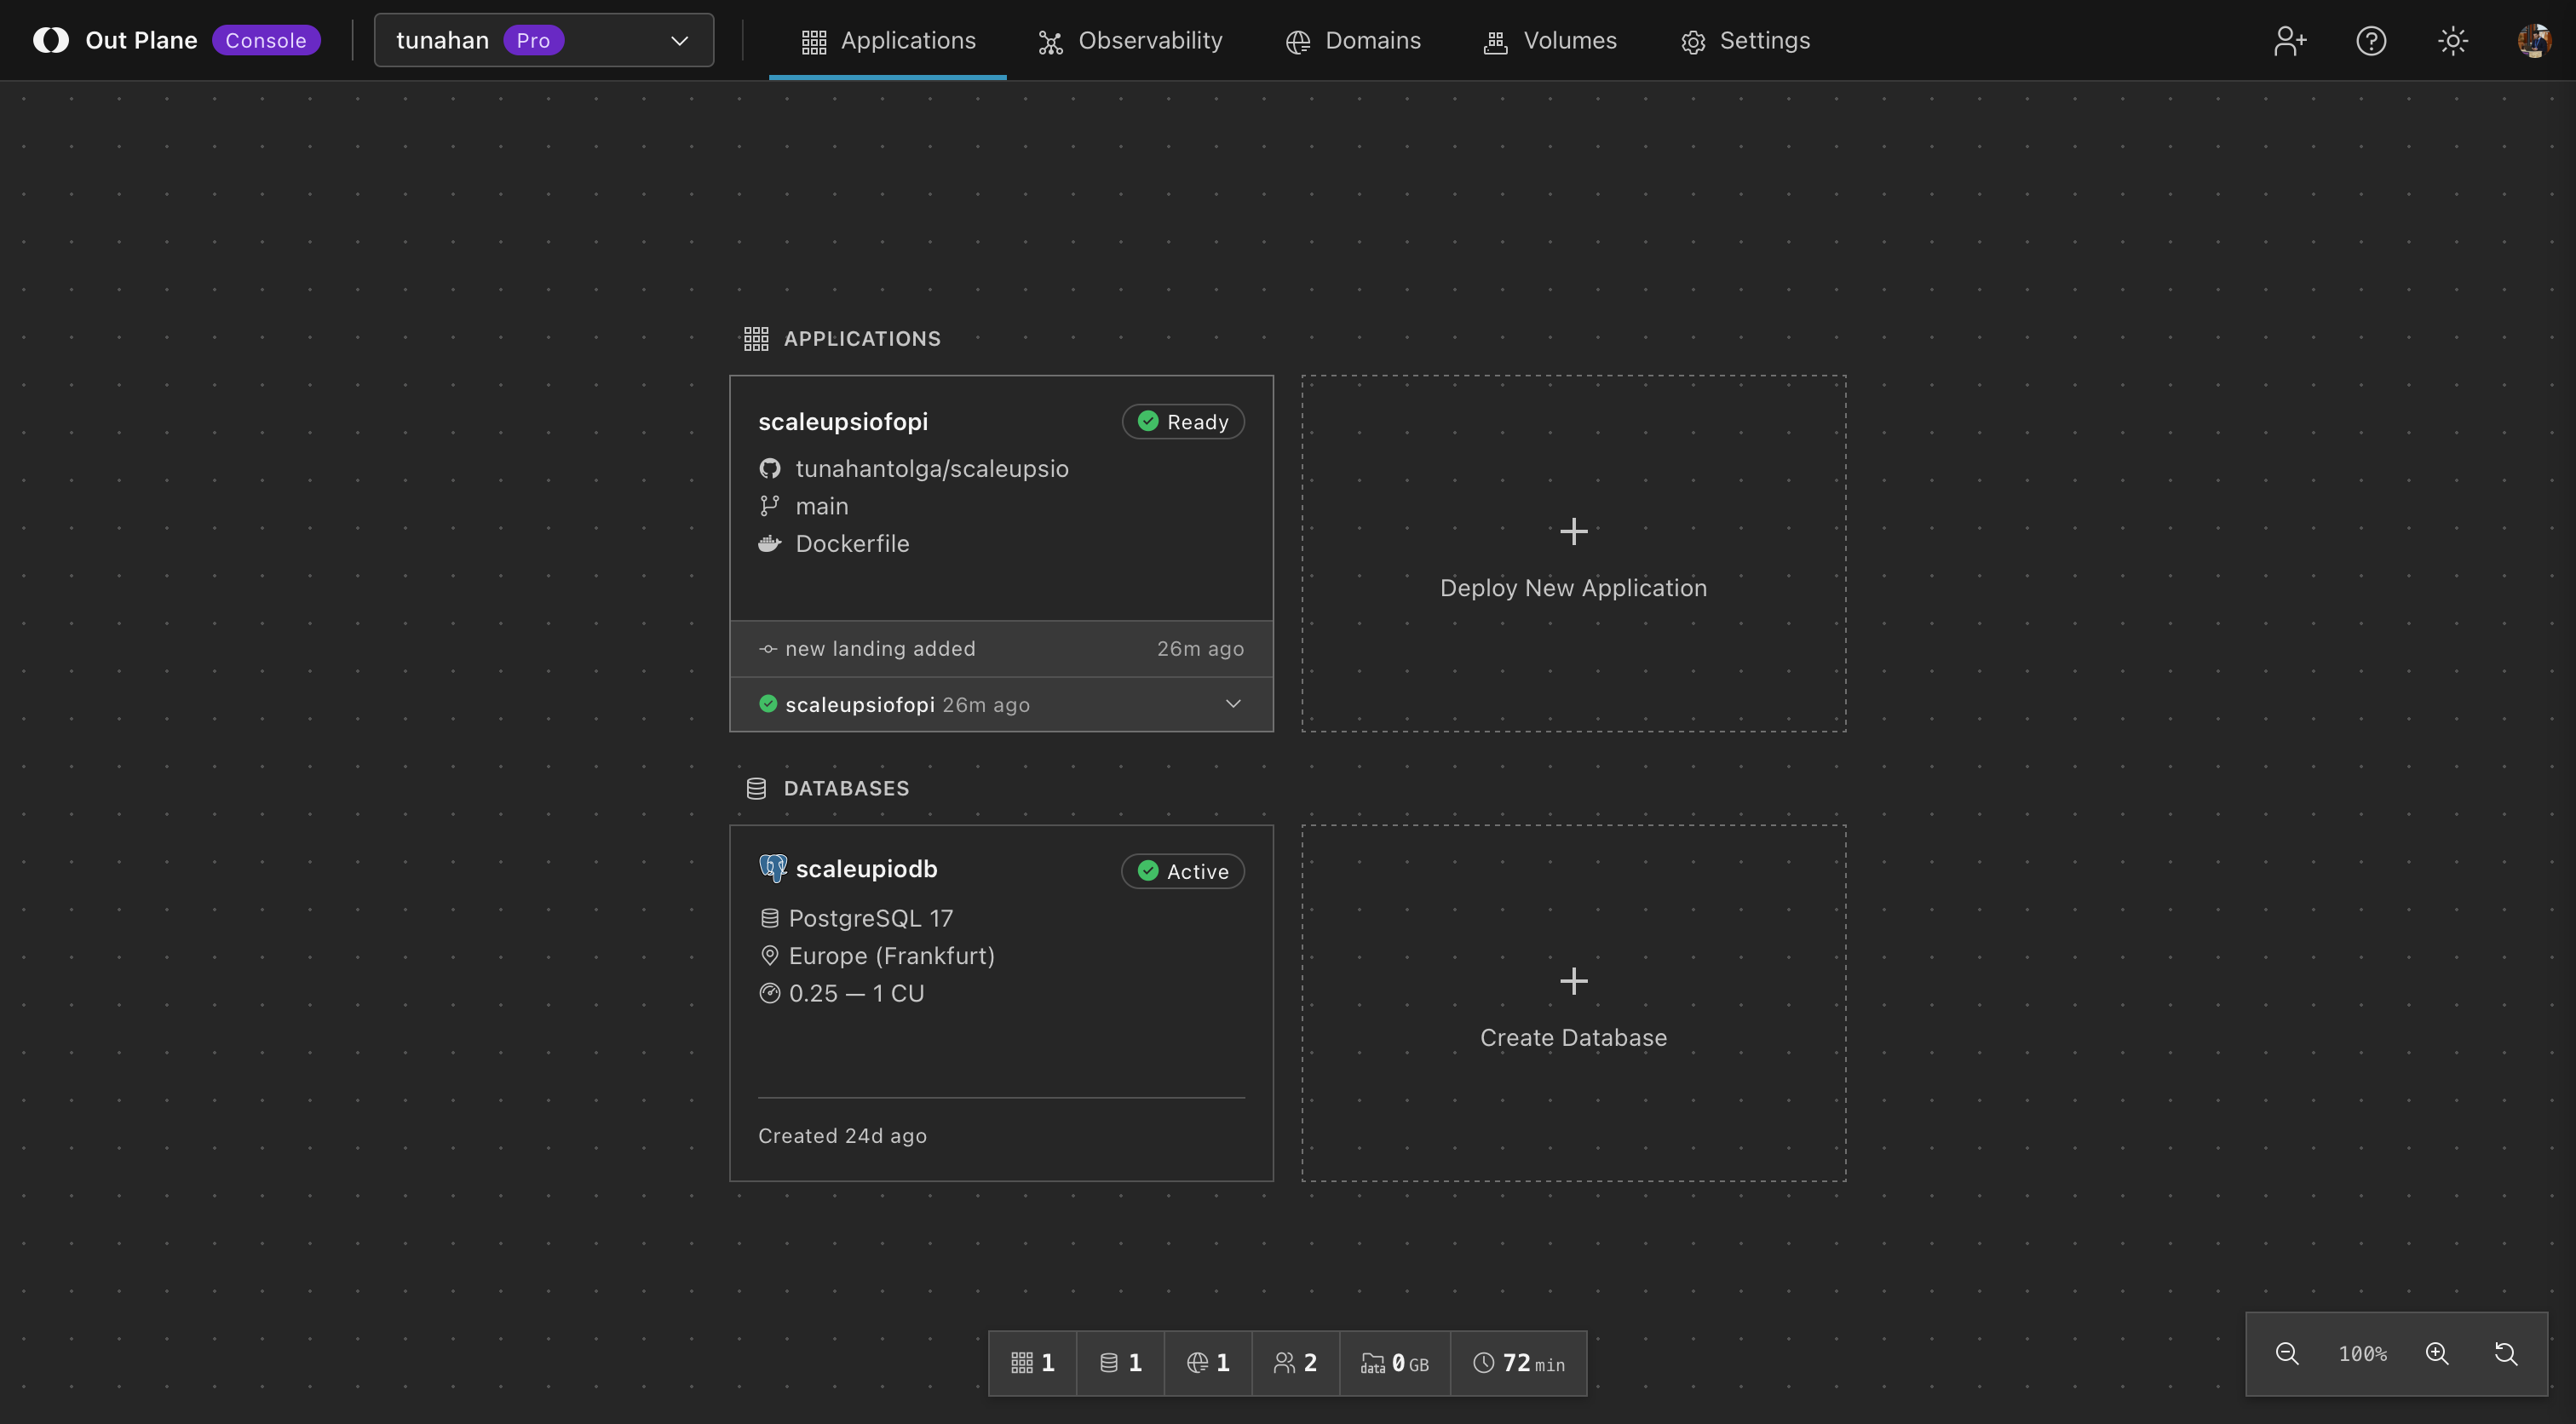
Task: Click the build minutes 72 min stat
Action: tap(1518, 1363)
